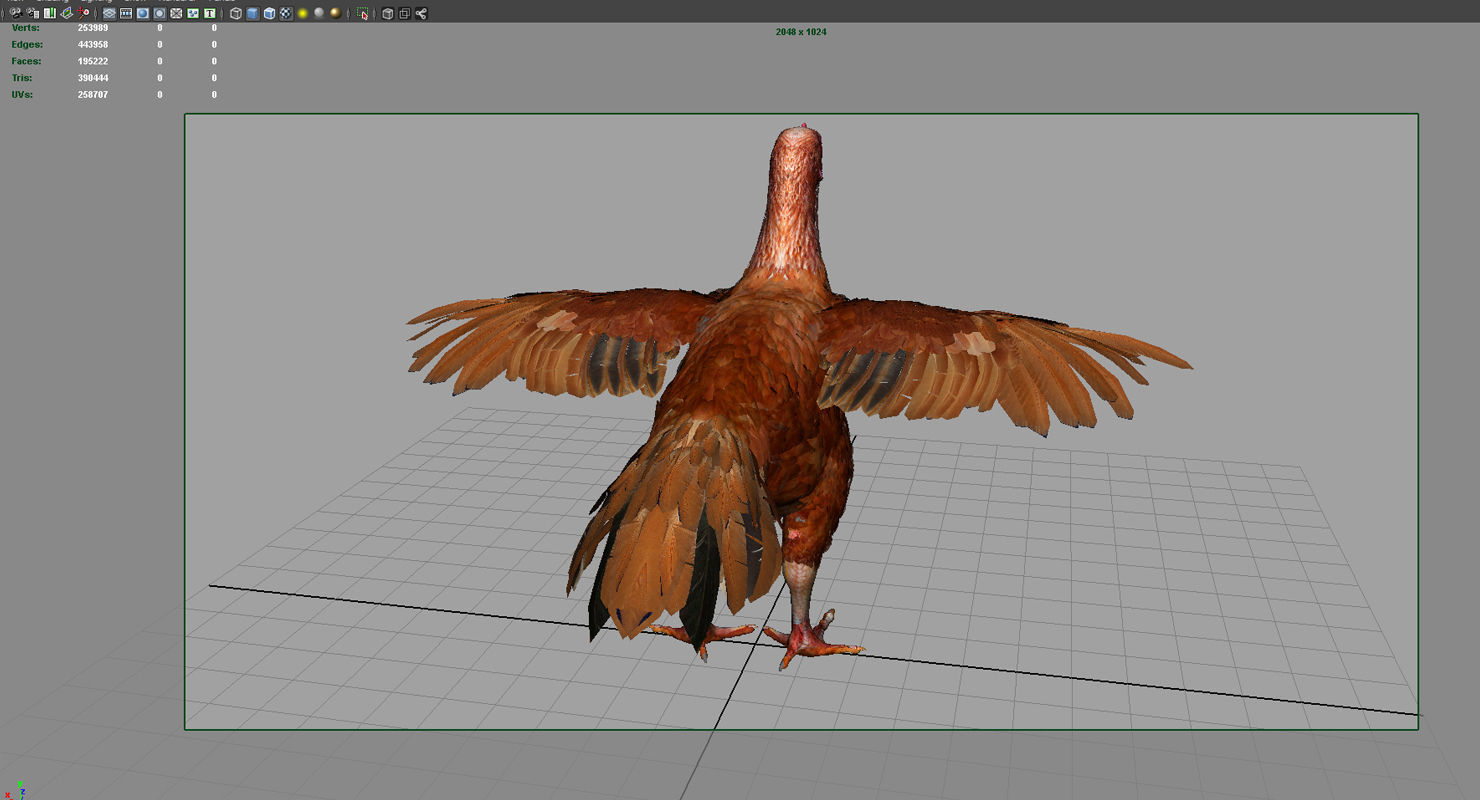
Task: Enable Use All Lights yellow sphere icon
Action: click(302, 13)
